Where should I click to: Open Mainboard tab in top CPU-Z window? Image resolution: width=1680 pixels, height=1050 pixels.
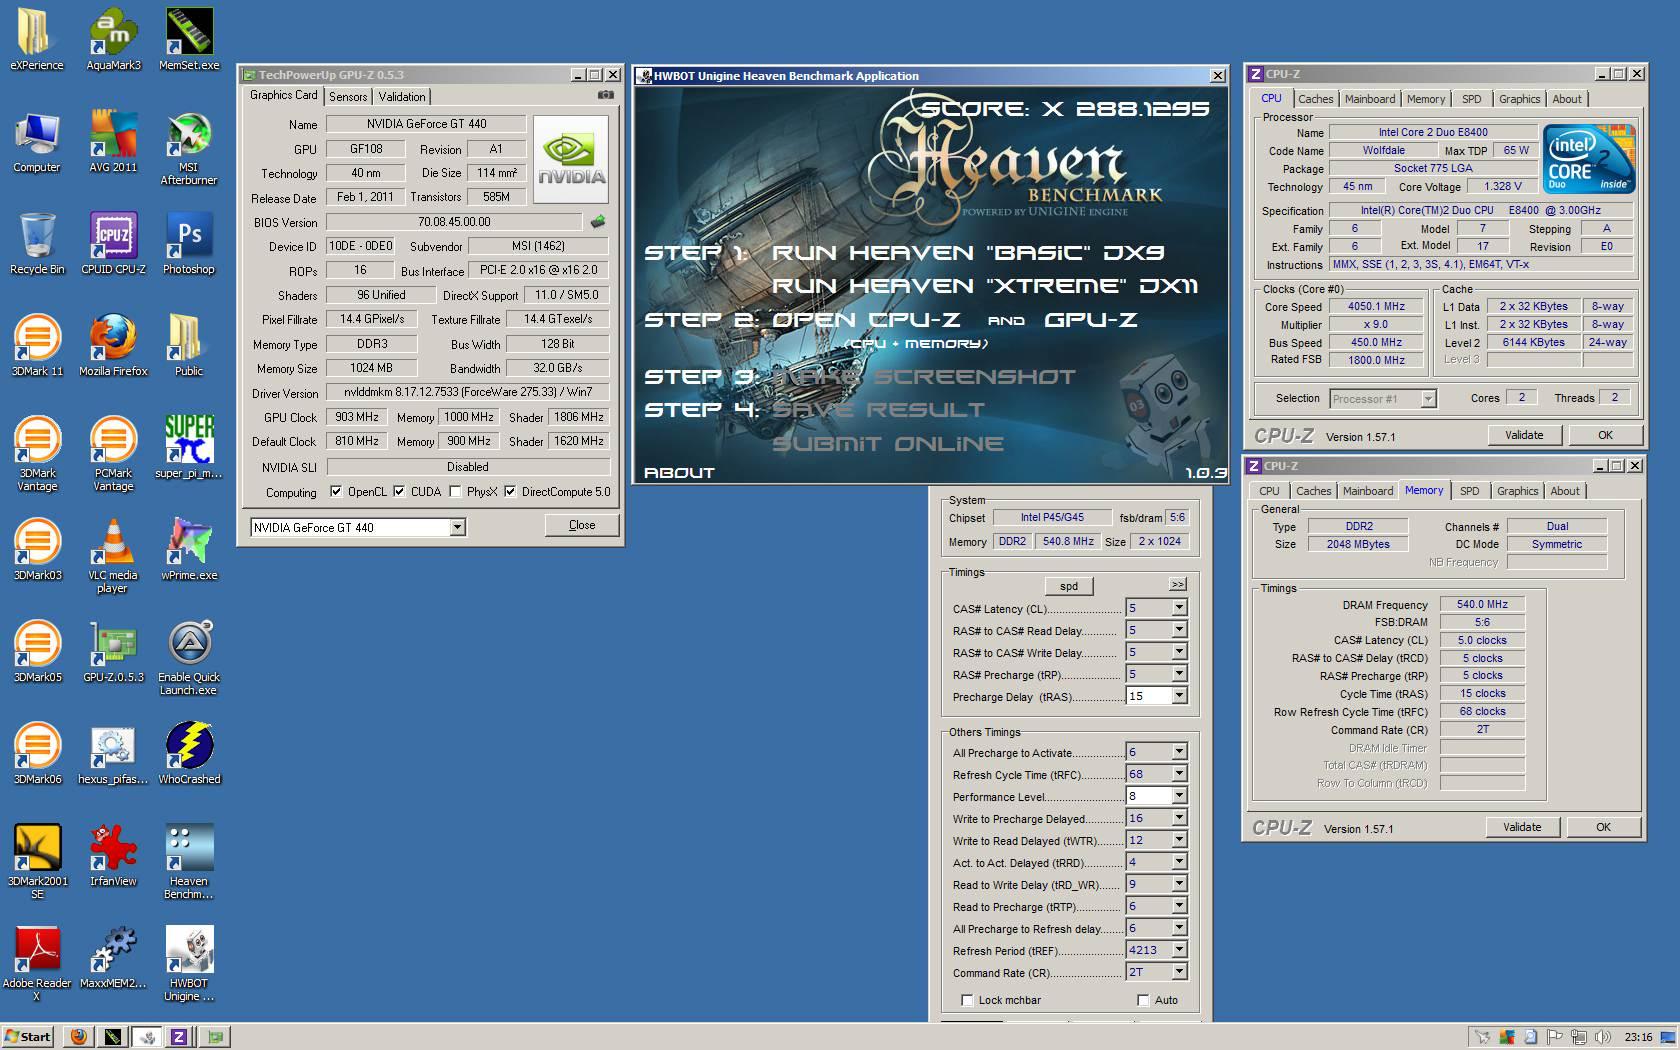point(1369,99)
